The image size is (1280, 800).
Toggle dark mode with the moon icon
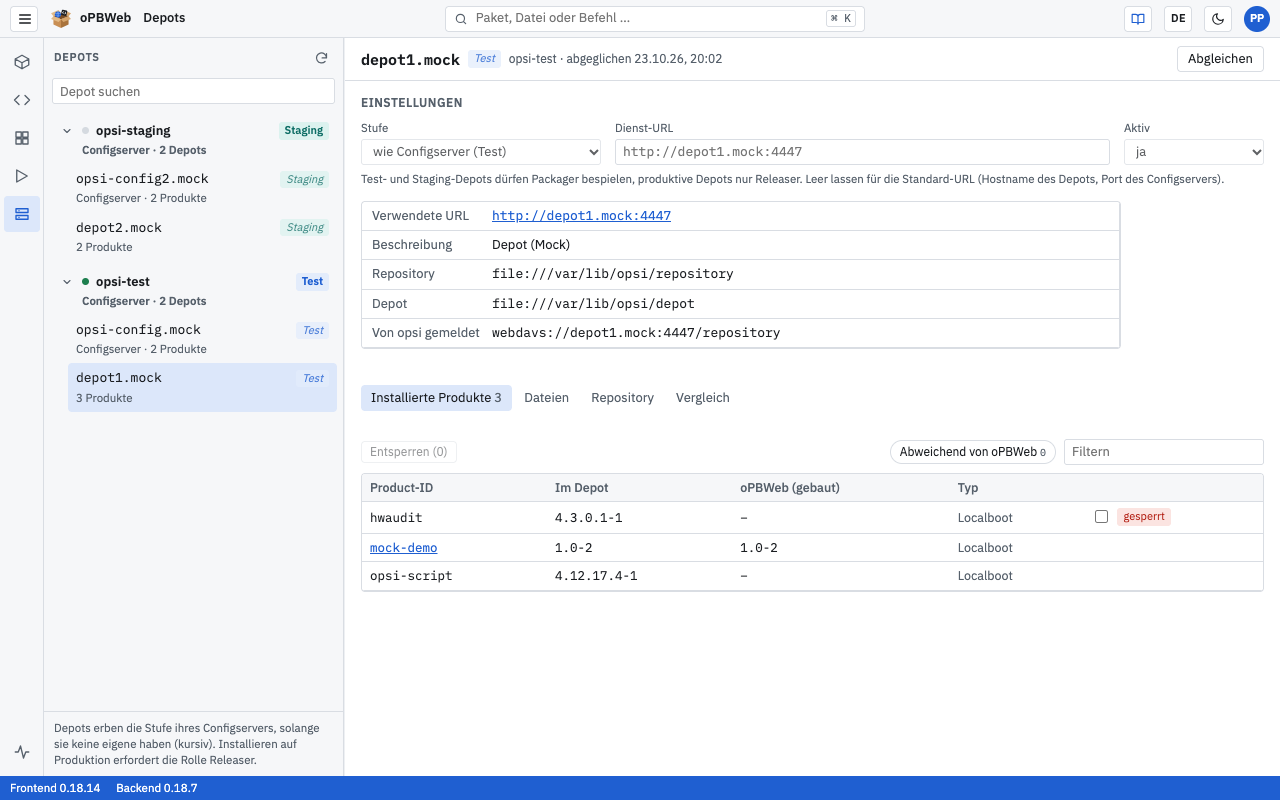[1218, 18]
